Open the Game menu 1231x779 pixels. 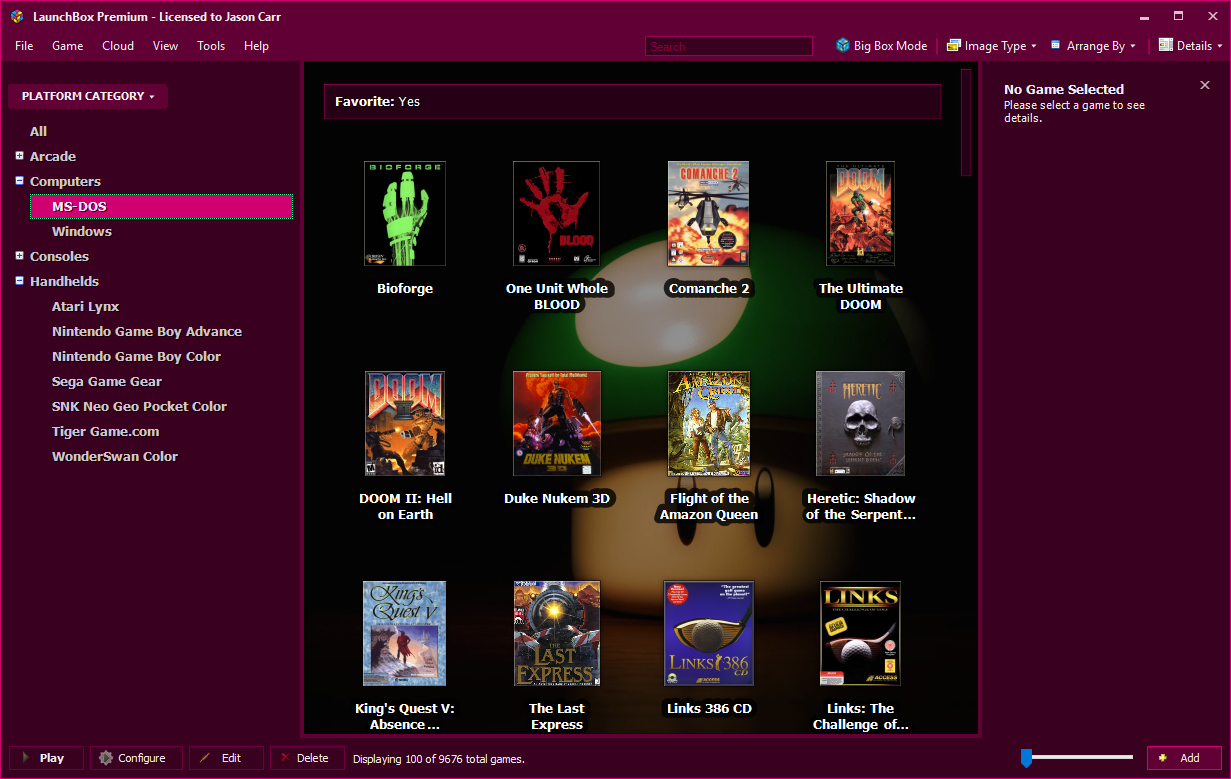(x=68, y=46)
